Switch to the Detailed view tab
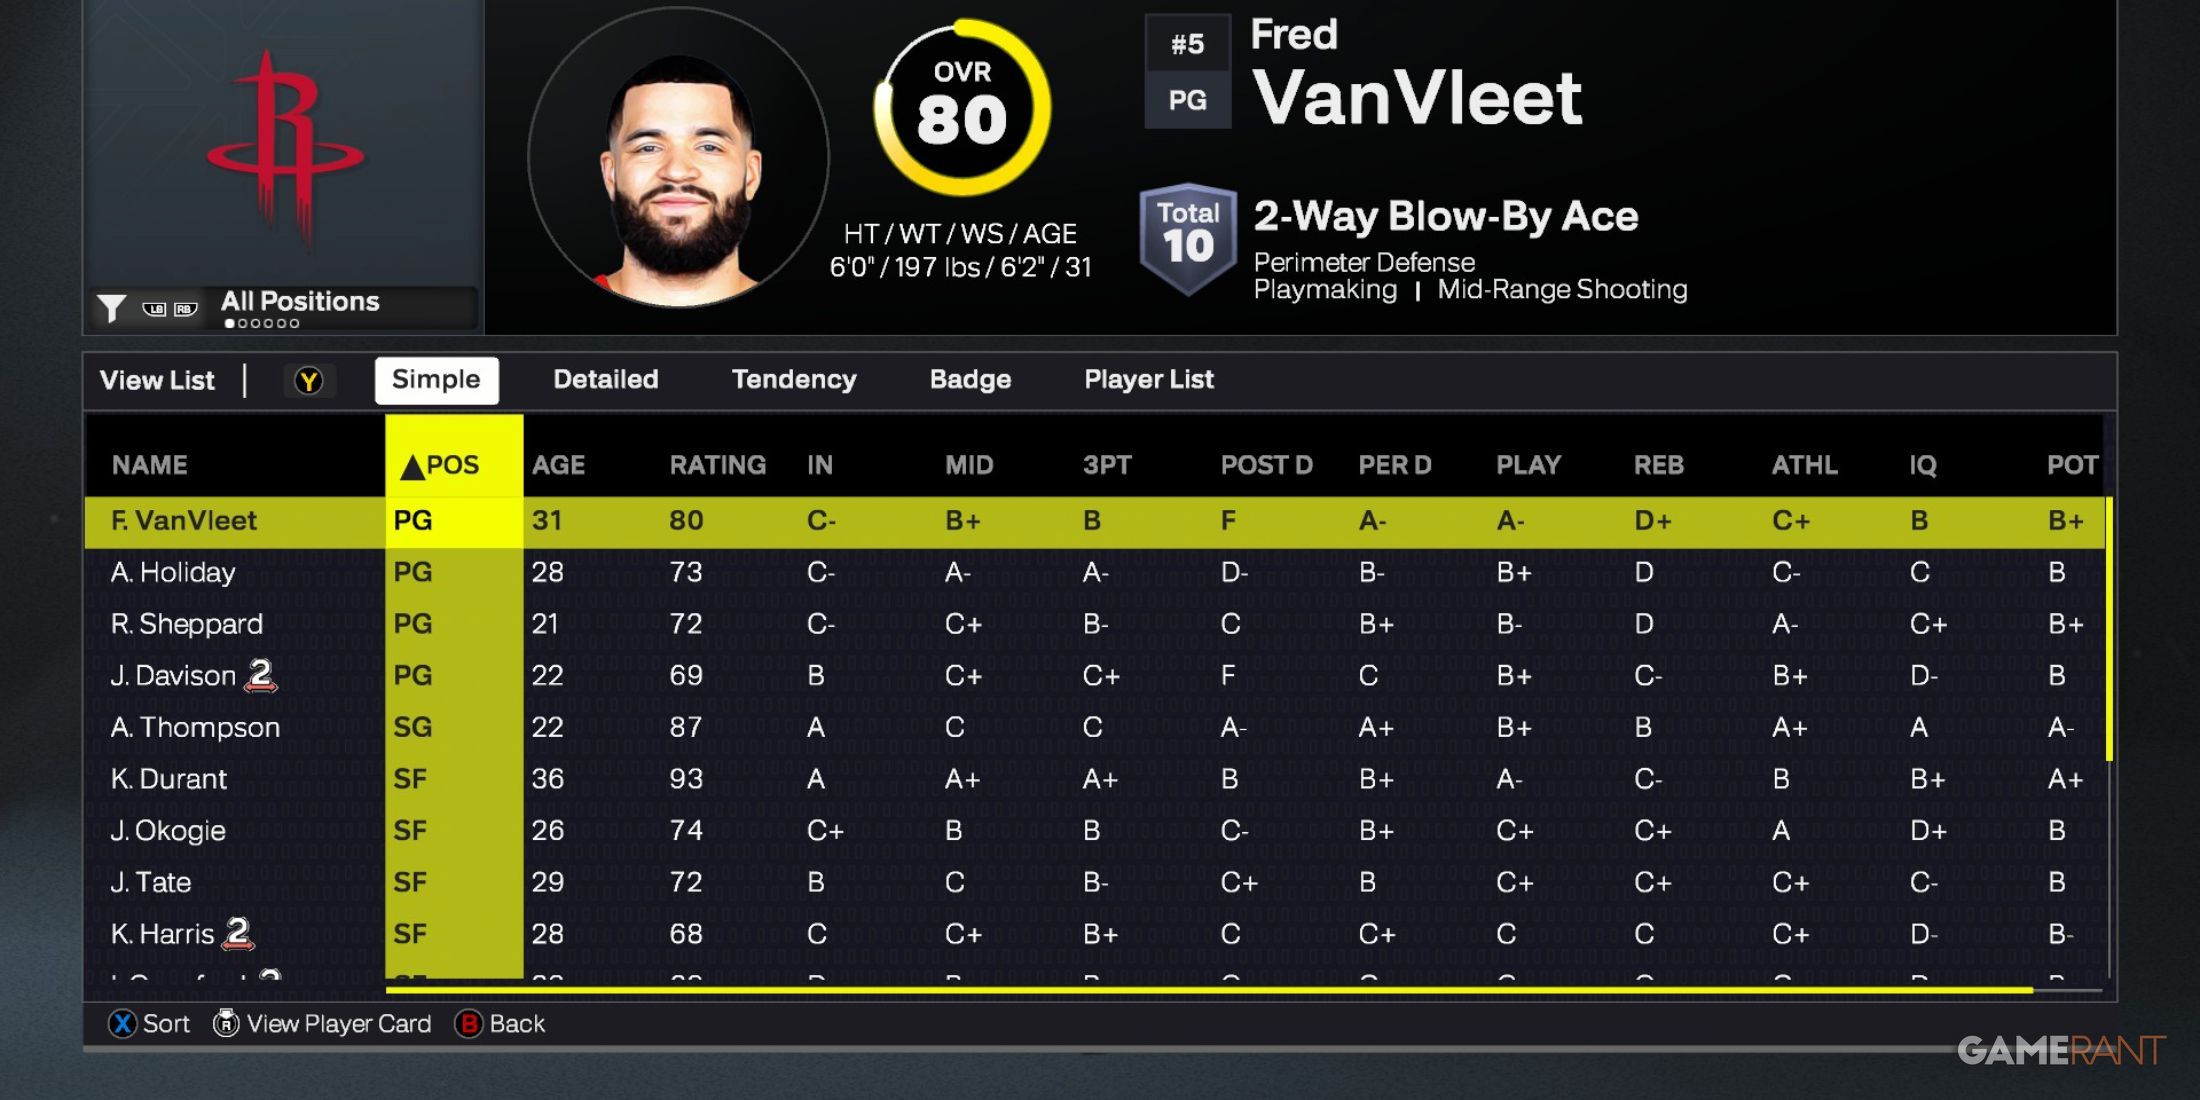This screenshot has width=2200, height=1100. [x=606, y=380]
